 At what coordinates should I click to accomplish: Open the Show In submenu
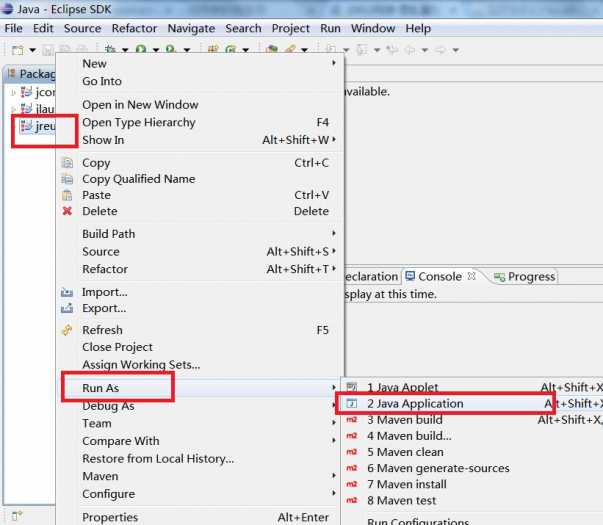(200, 140)
